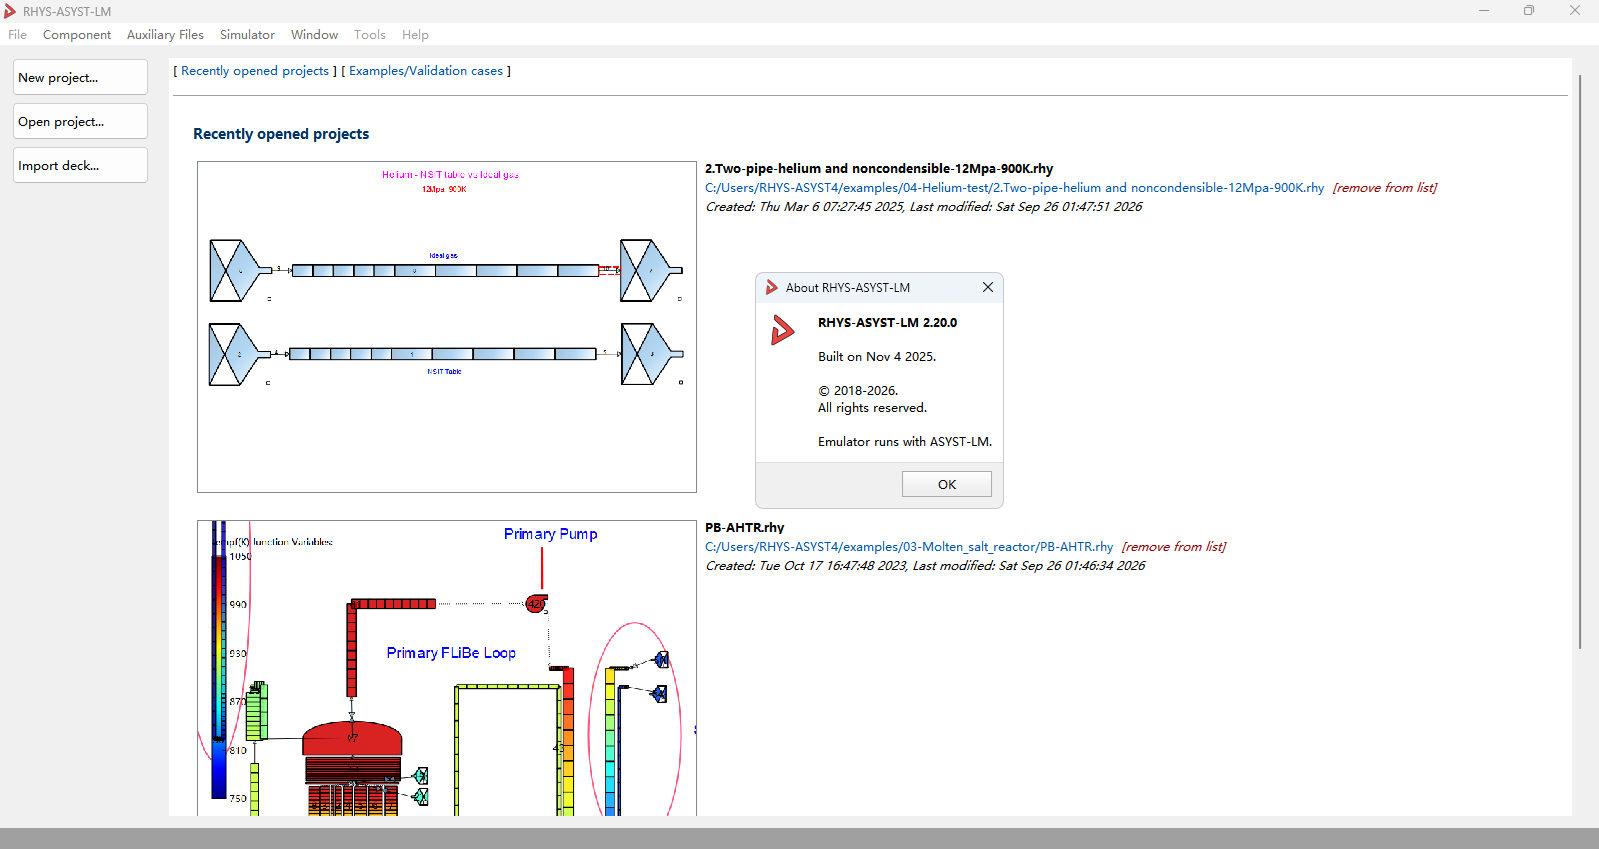Open the PB-AHTR reactor diagram thumbnail
Screen dimensions: 1599x849
pyautogui.click(x=447, y=668)
